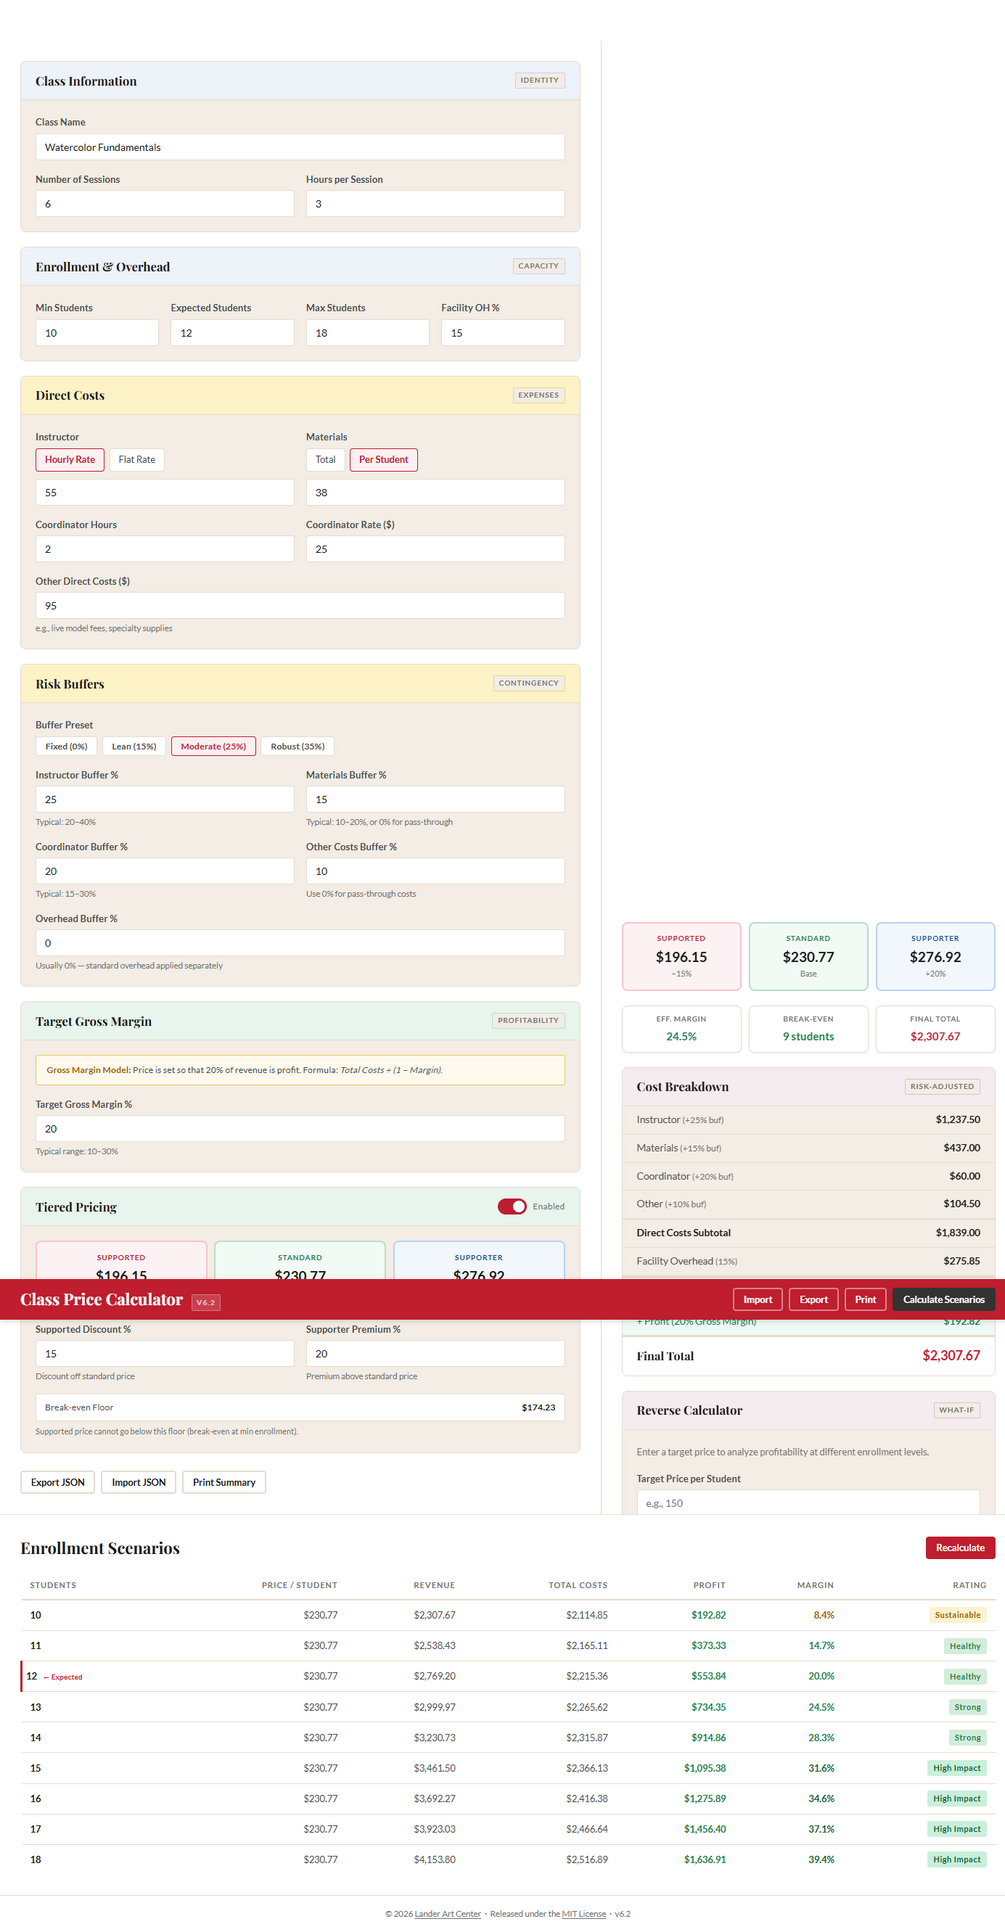Screen dimensions: 1005x1932
Task: Focus the Expected Students field
Action: pos(232,333)
